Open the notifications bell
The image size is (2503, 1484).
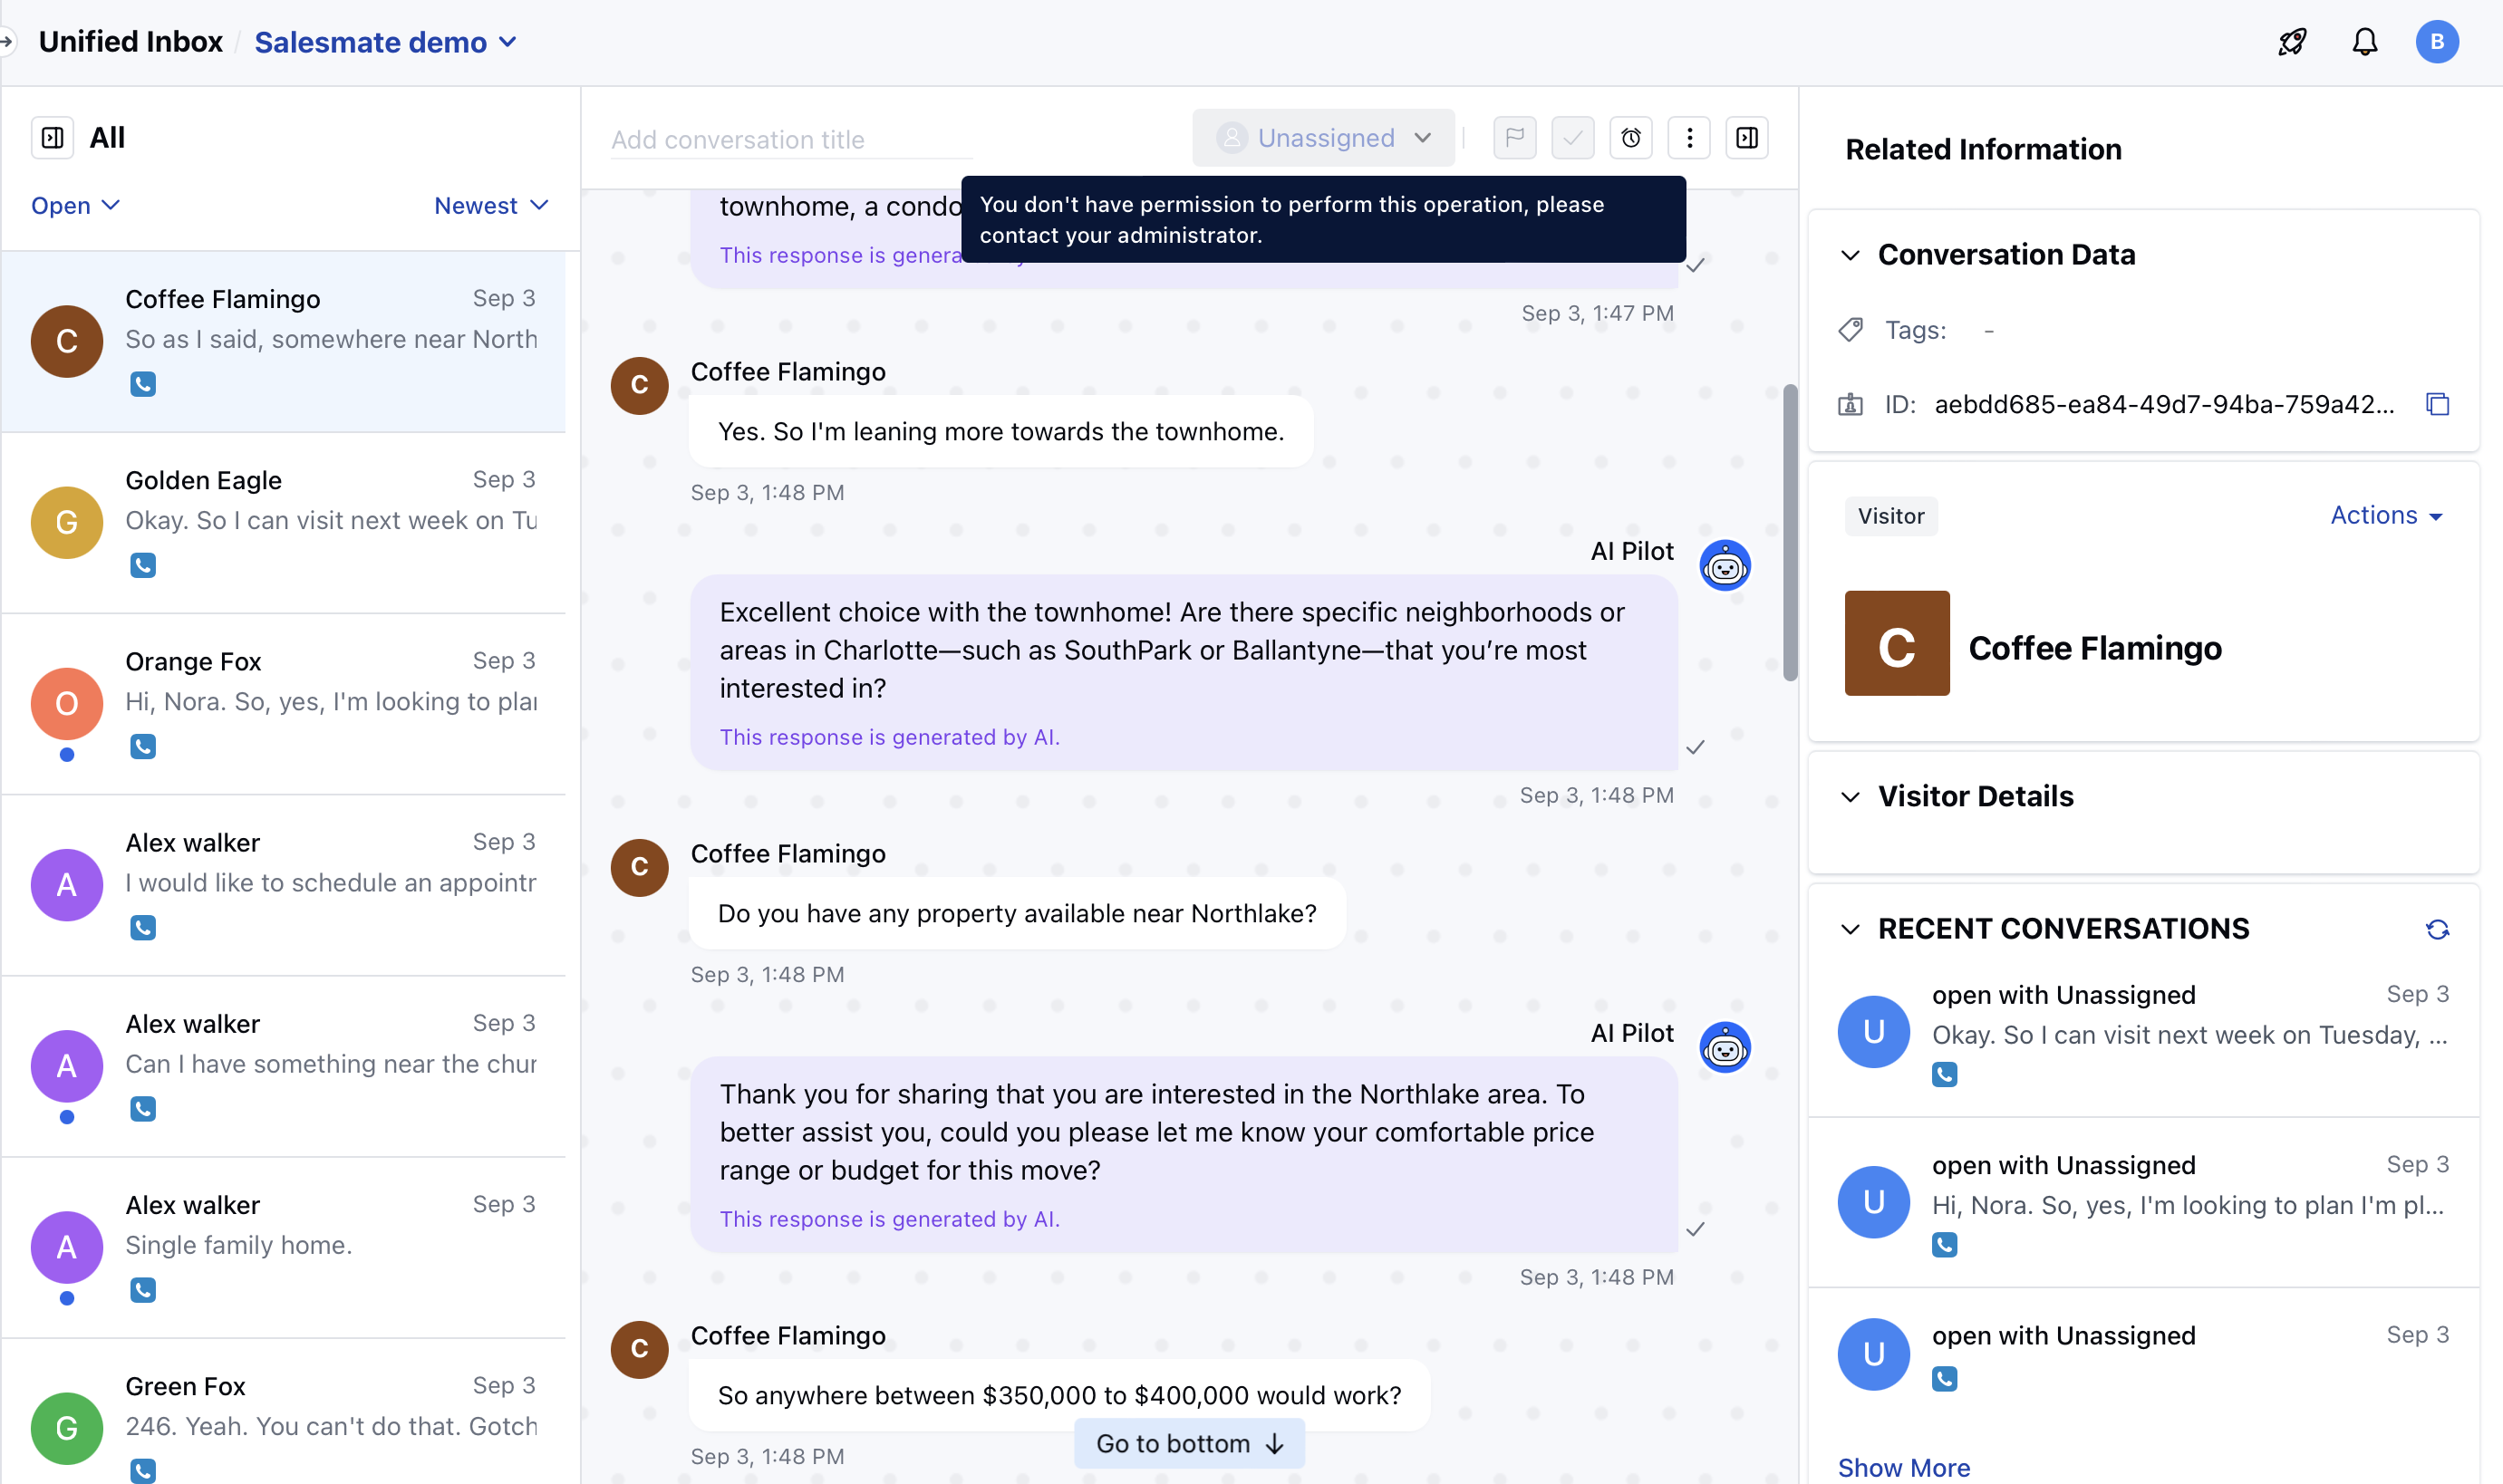click(2365, 41)
